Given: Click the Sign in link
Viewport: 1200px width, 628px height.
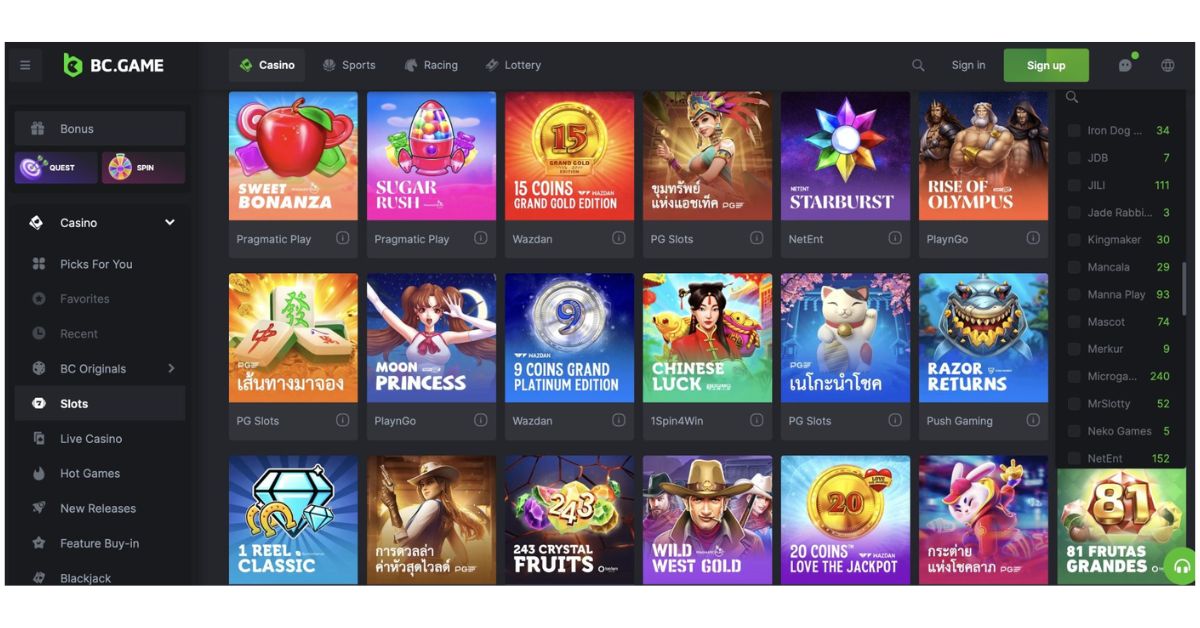Looking at the screenshot, I should click(x=968, y=65).
